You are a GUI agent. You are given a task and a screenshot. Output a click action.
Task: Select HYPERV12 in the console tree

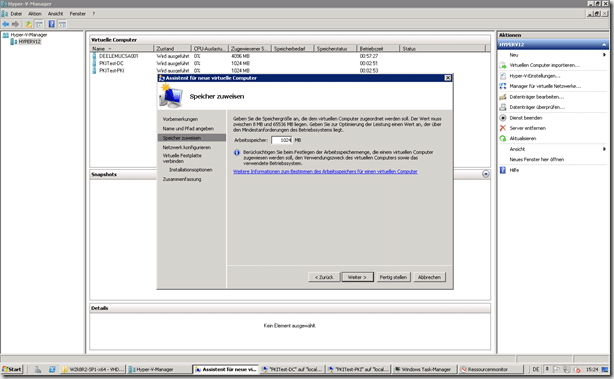[x=29, y=42]
